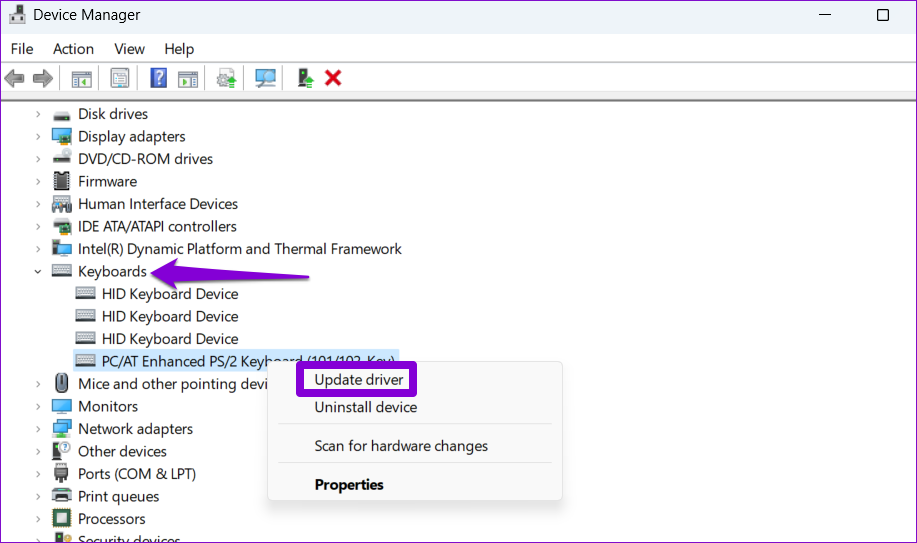Click the Enable device toolbar icon
Viewport: 917px width, 543px height.
click(x=305, y=78)
